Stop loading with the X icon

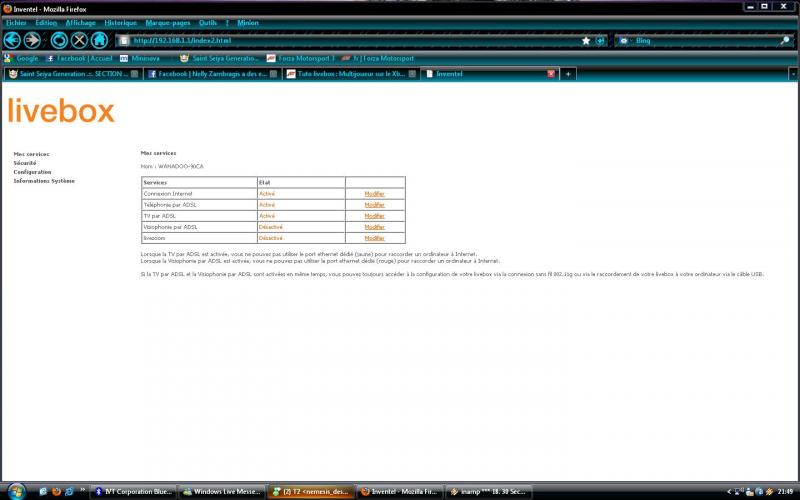[79, 40]
